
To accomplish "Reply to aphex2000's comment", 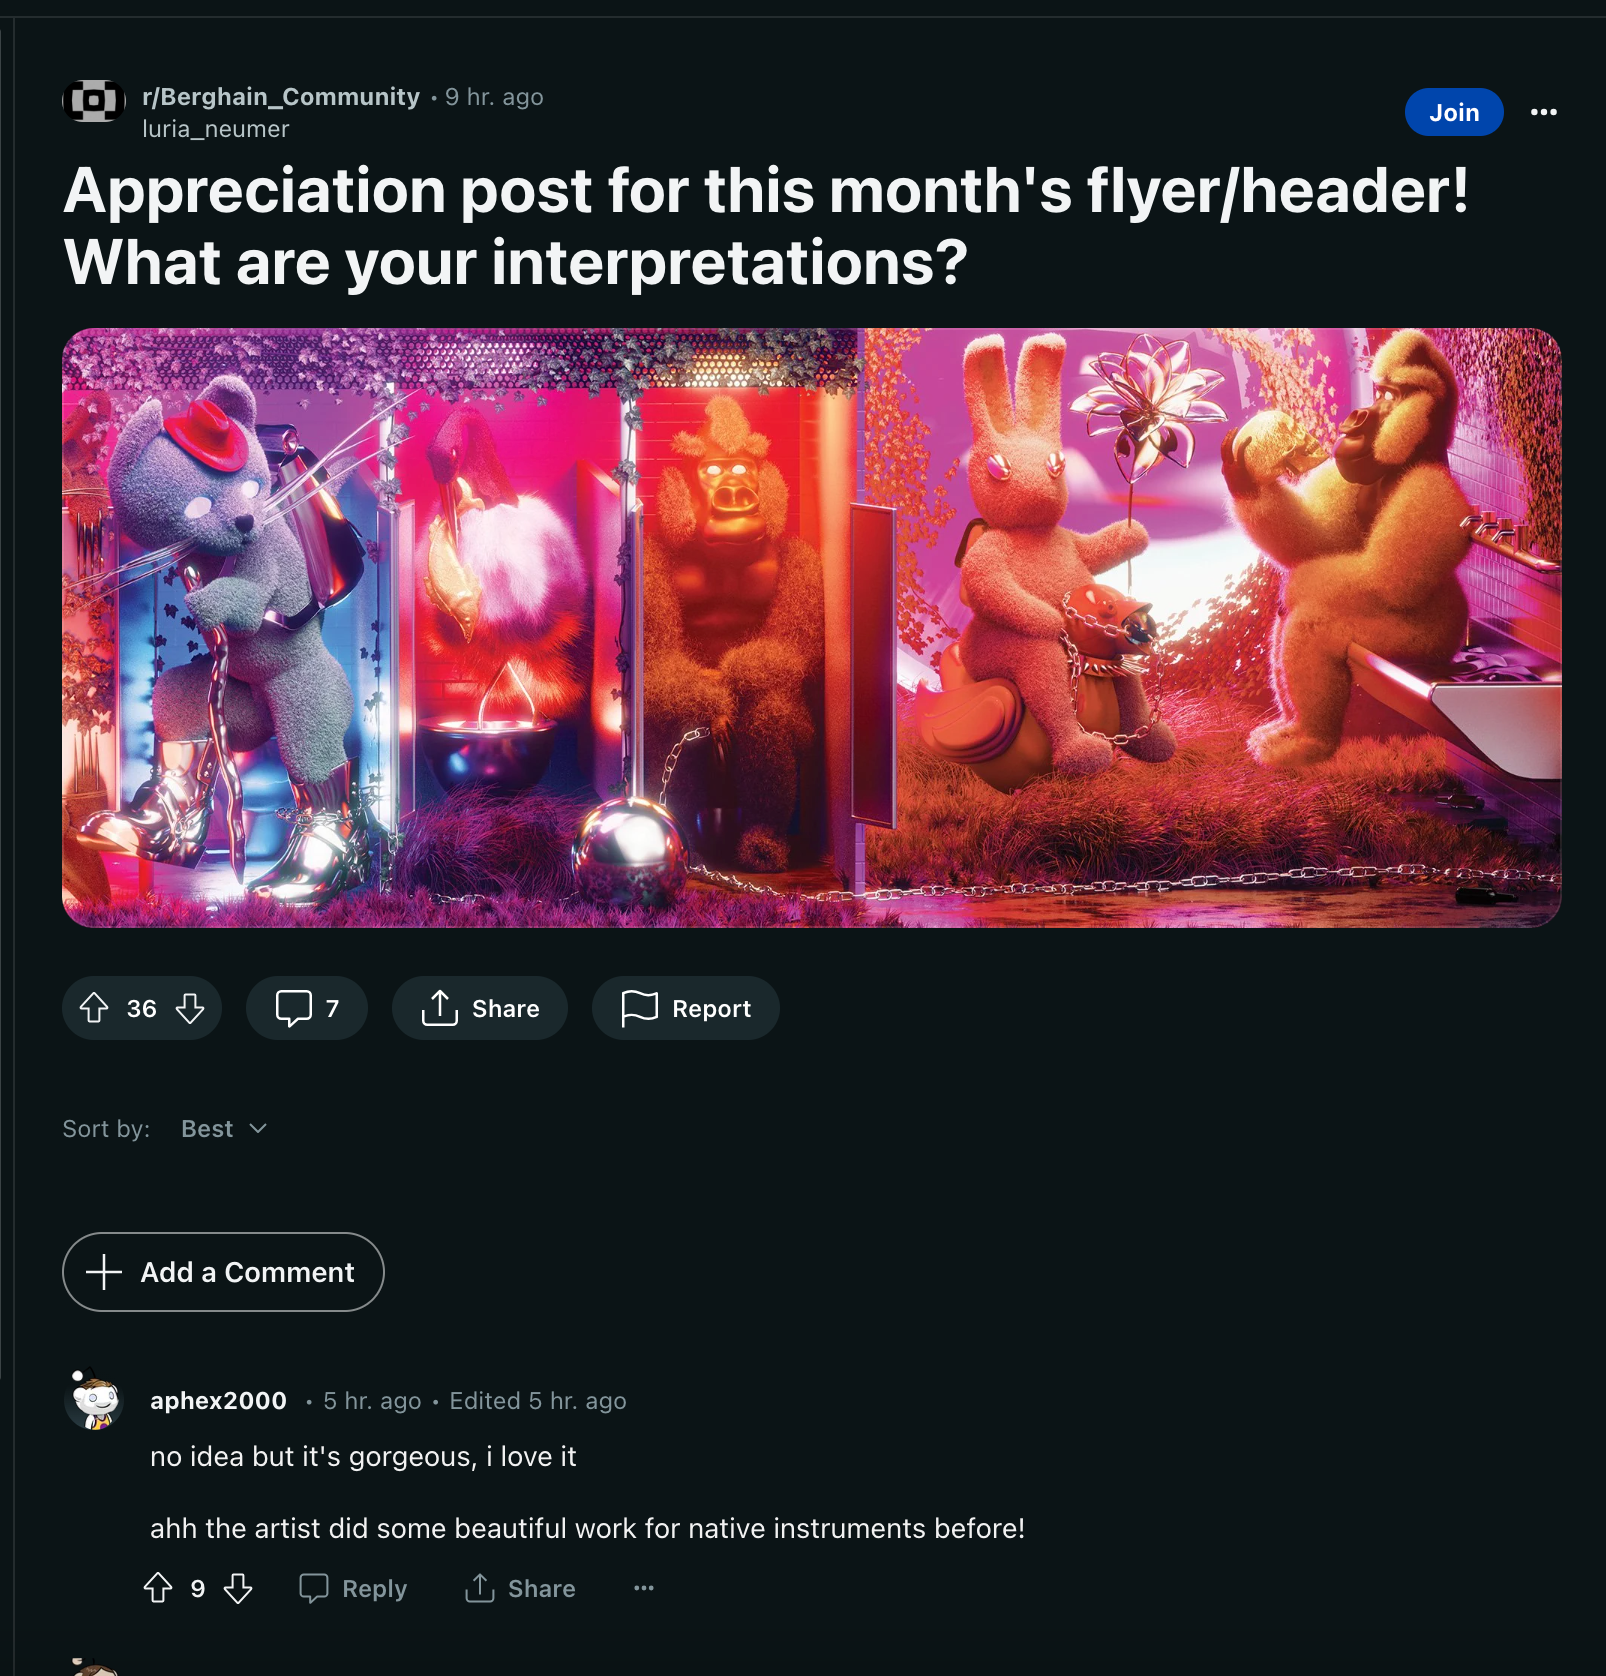I will click(353, 1588).
